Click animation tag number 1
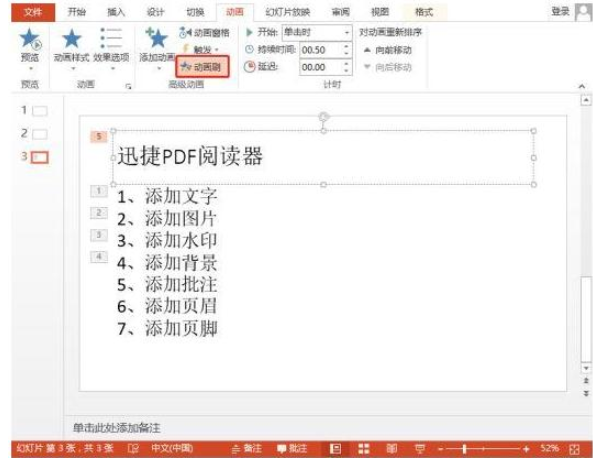The height and width of the screenshot is (458, 593). (99, 191)
